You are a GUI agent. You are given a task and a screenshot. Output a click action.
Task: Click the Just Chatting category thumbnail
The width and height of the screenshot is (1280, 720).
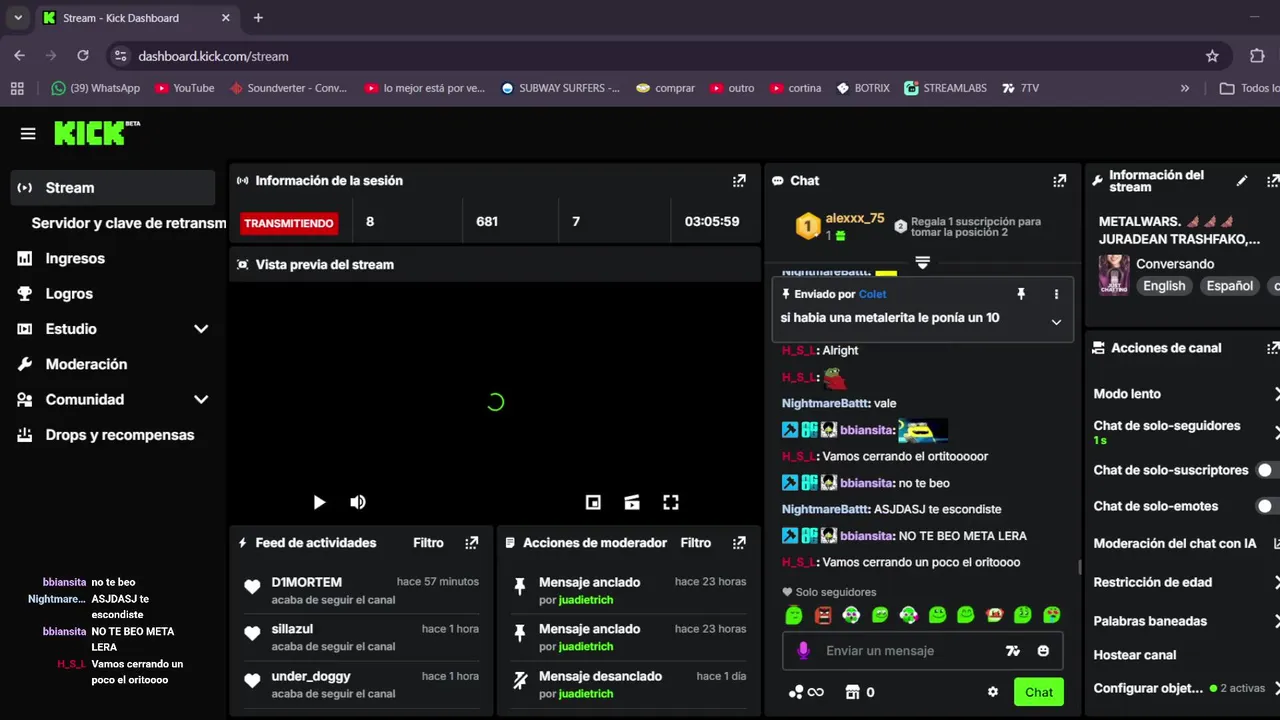(x=1114, y=274)
